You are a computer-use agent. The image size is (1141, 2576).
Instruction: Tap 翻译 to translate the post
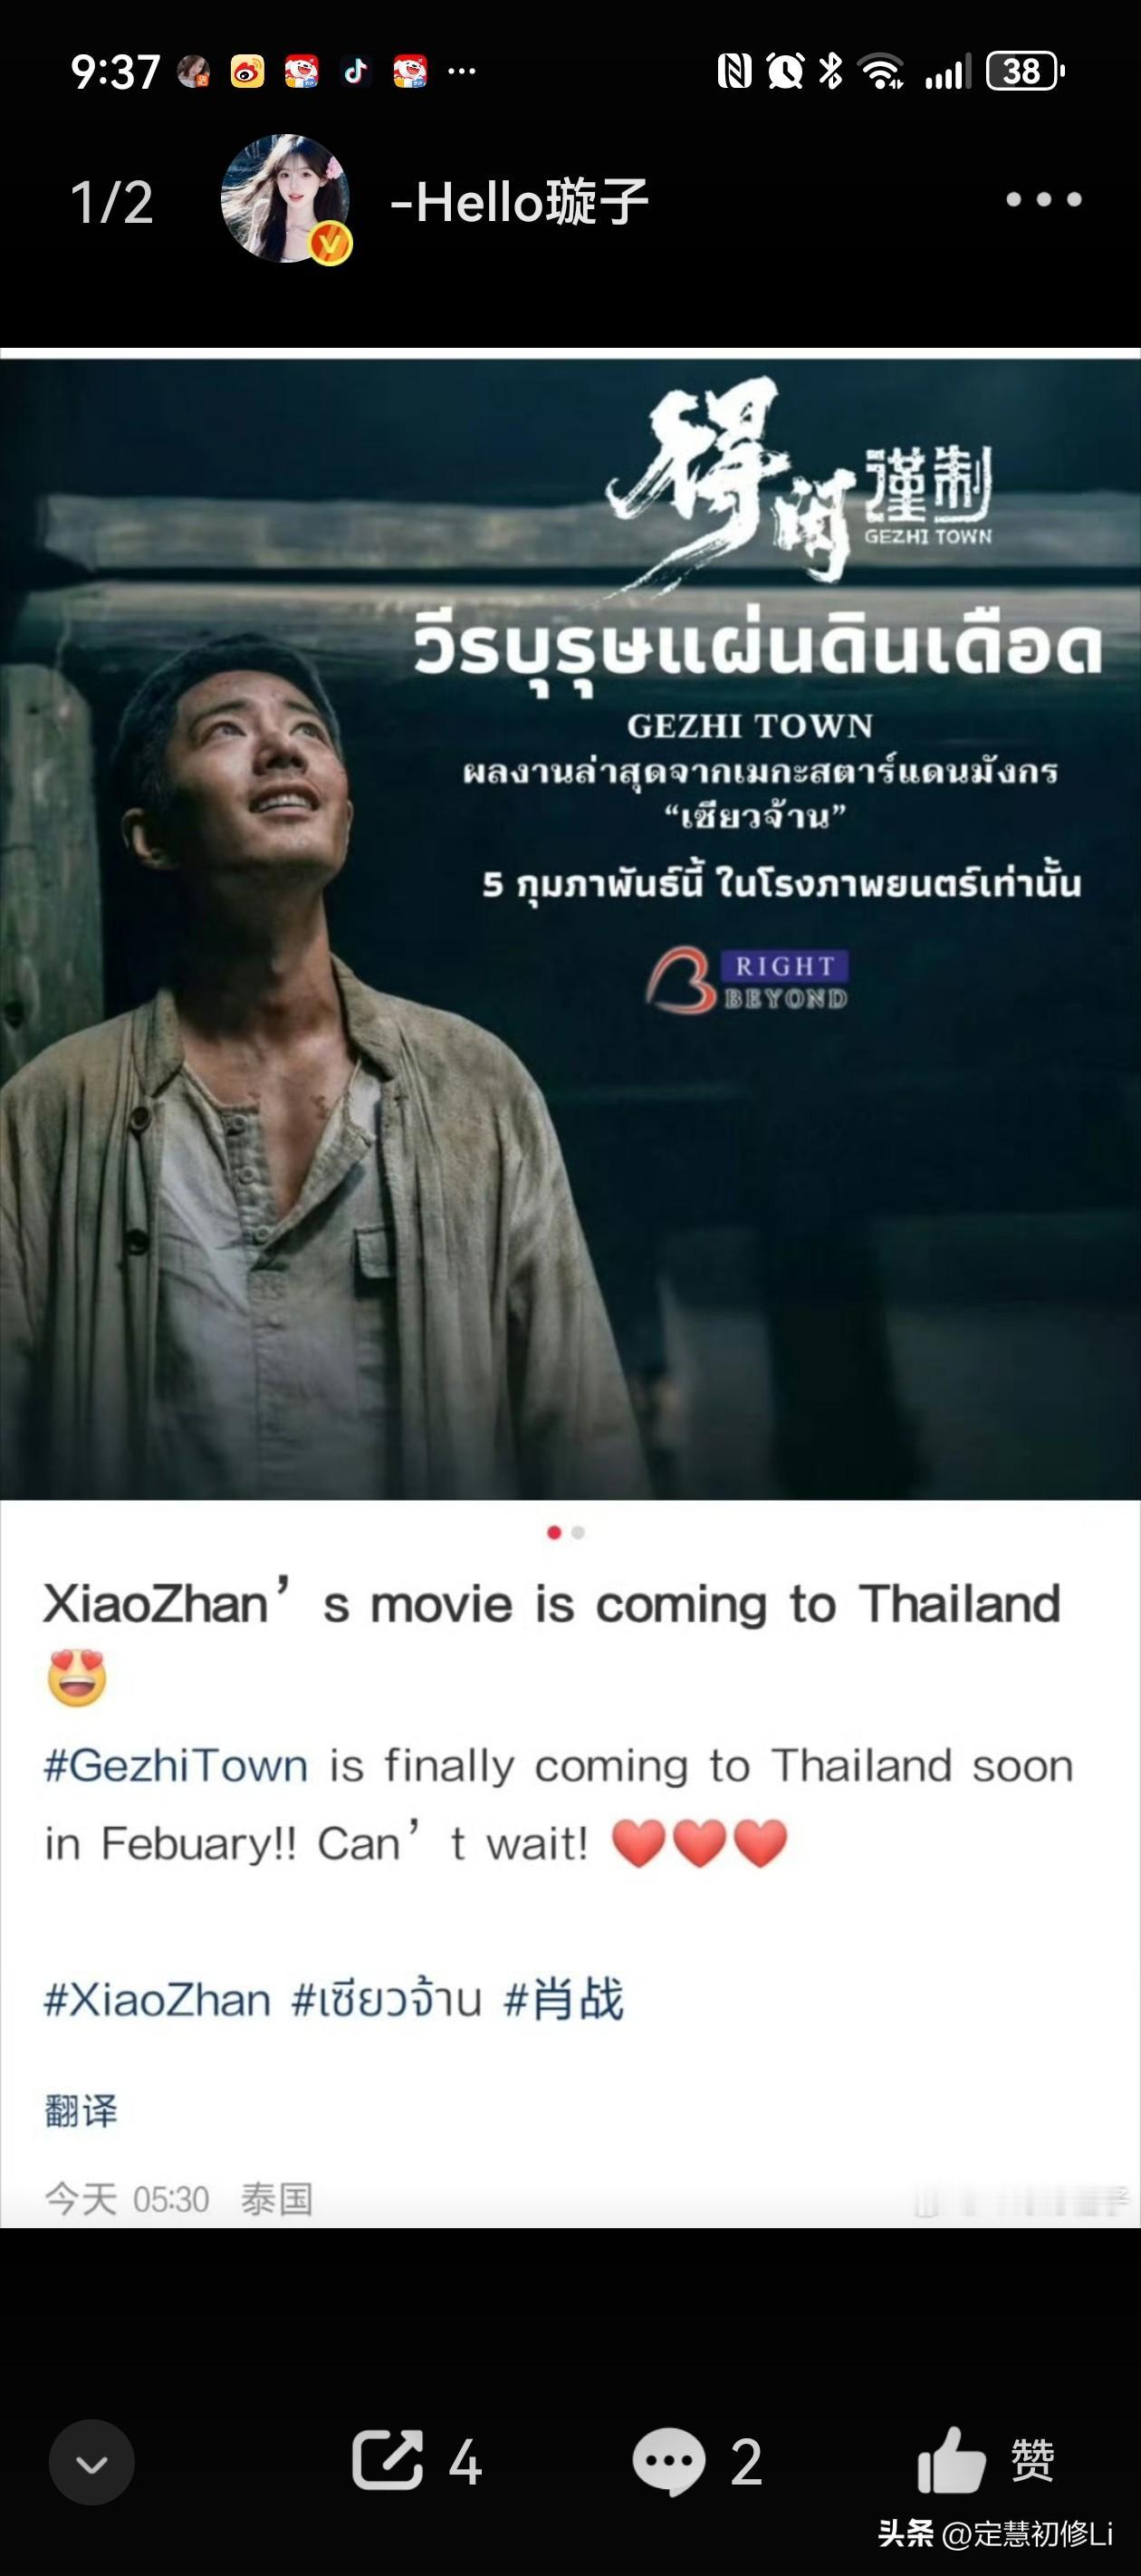81,2111
